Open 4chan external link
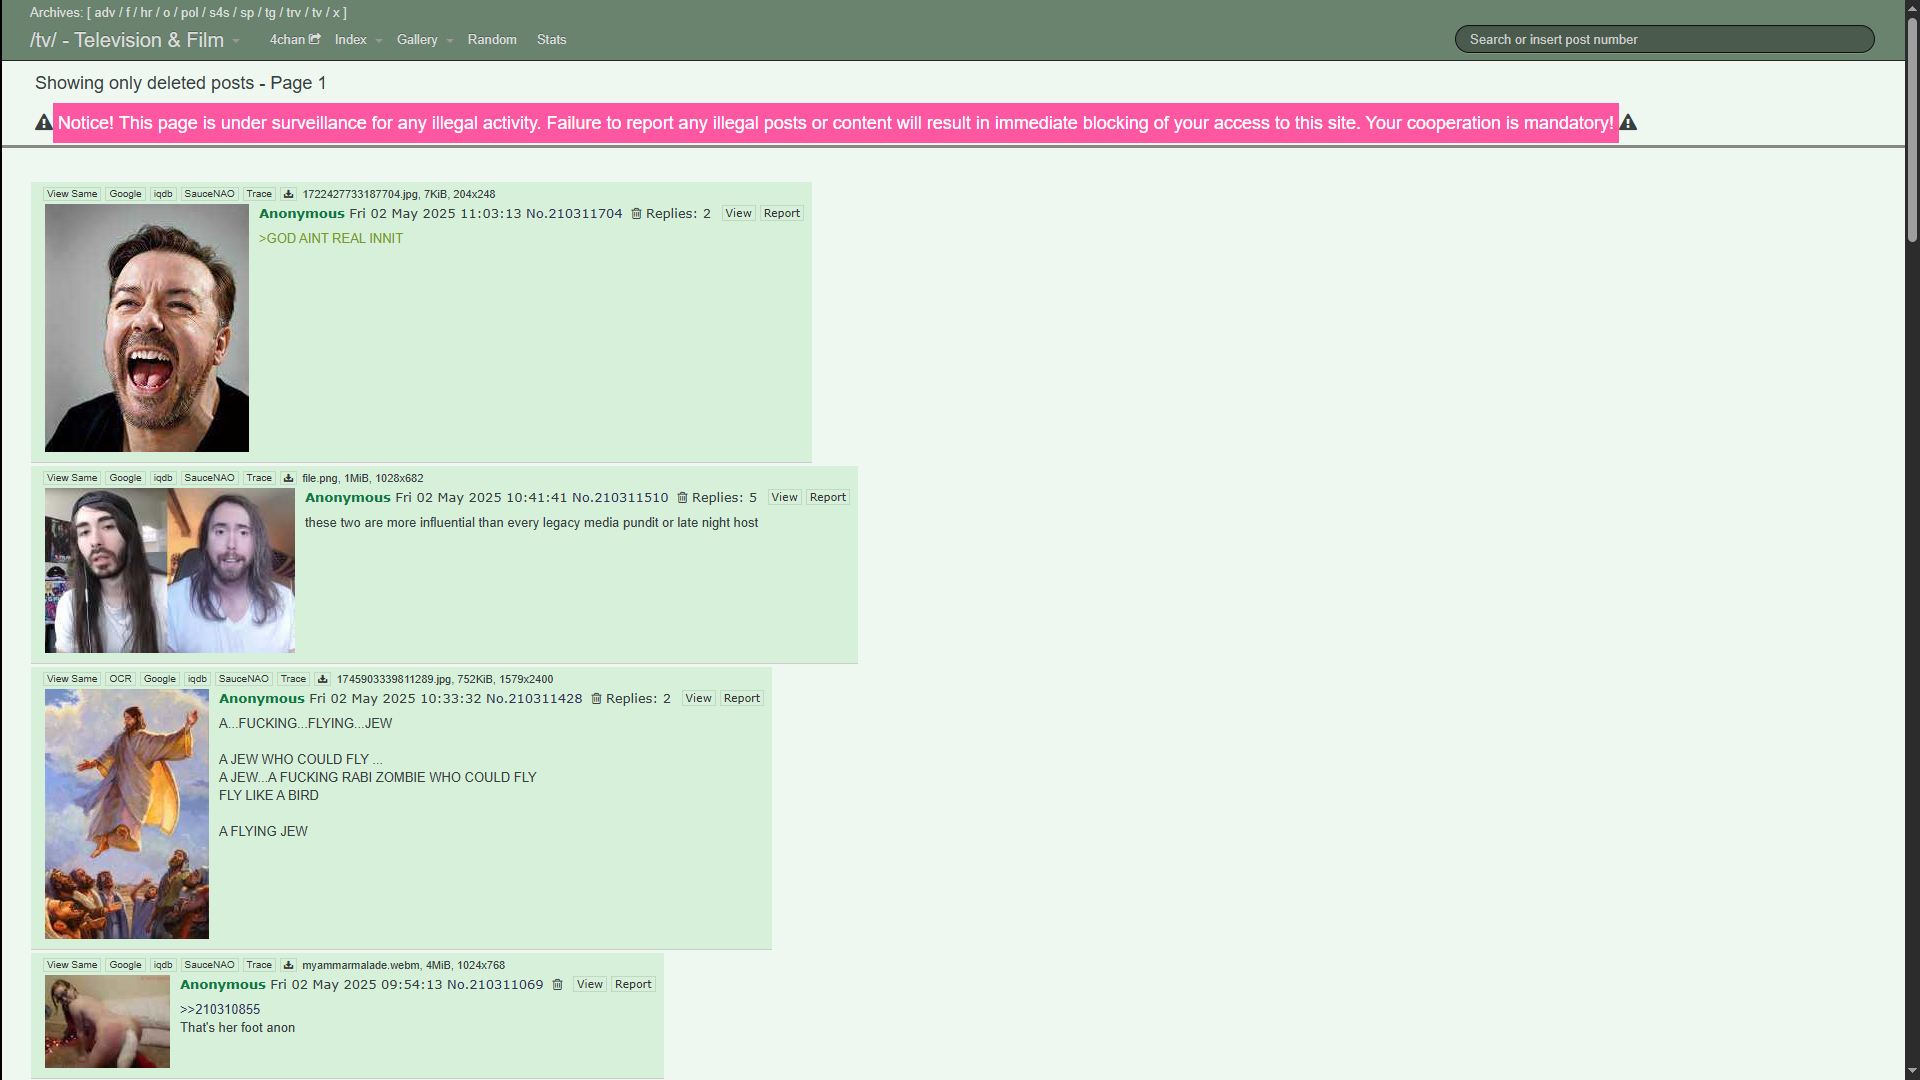1920x1080 pixels. (x=295, y=40)
